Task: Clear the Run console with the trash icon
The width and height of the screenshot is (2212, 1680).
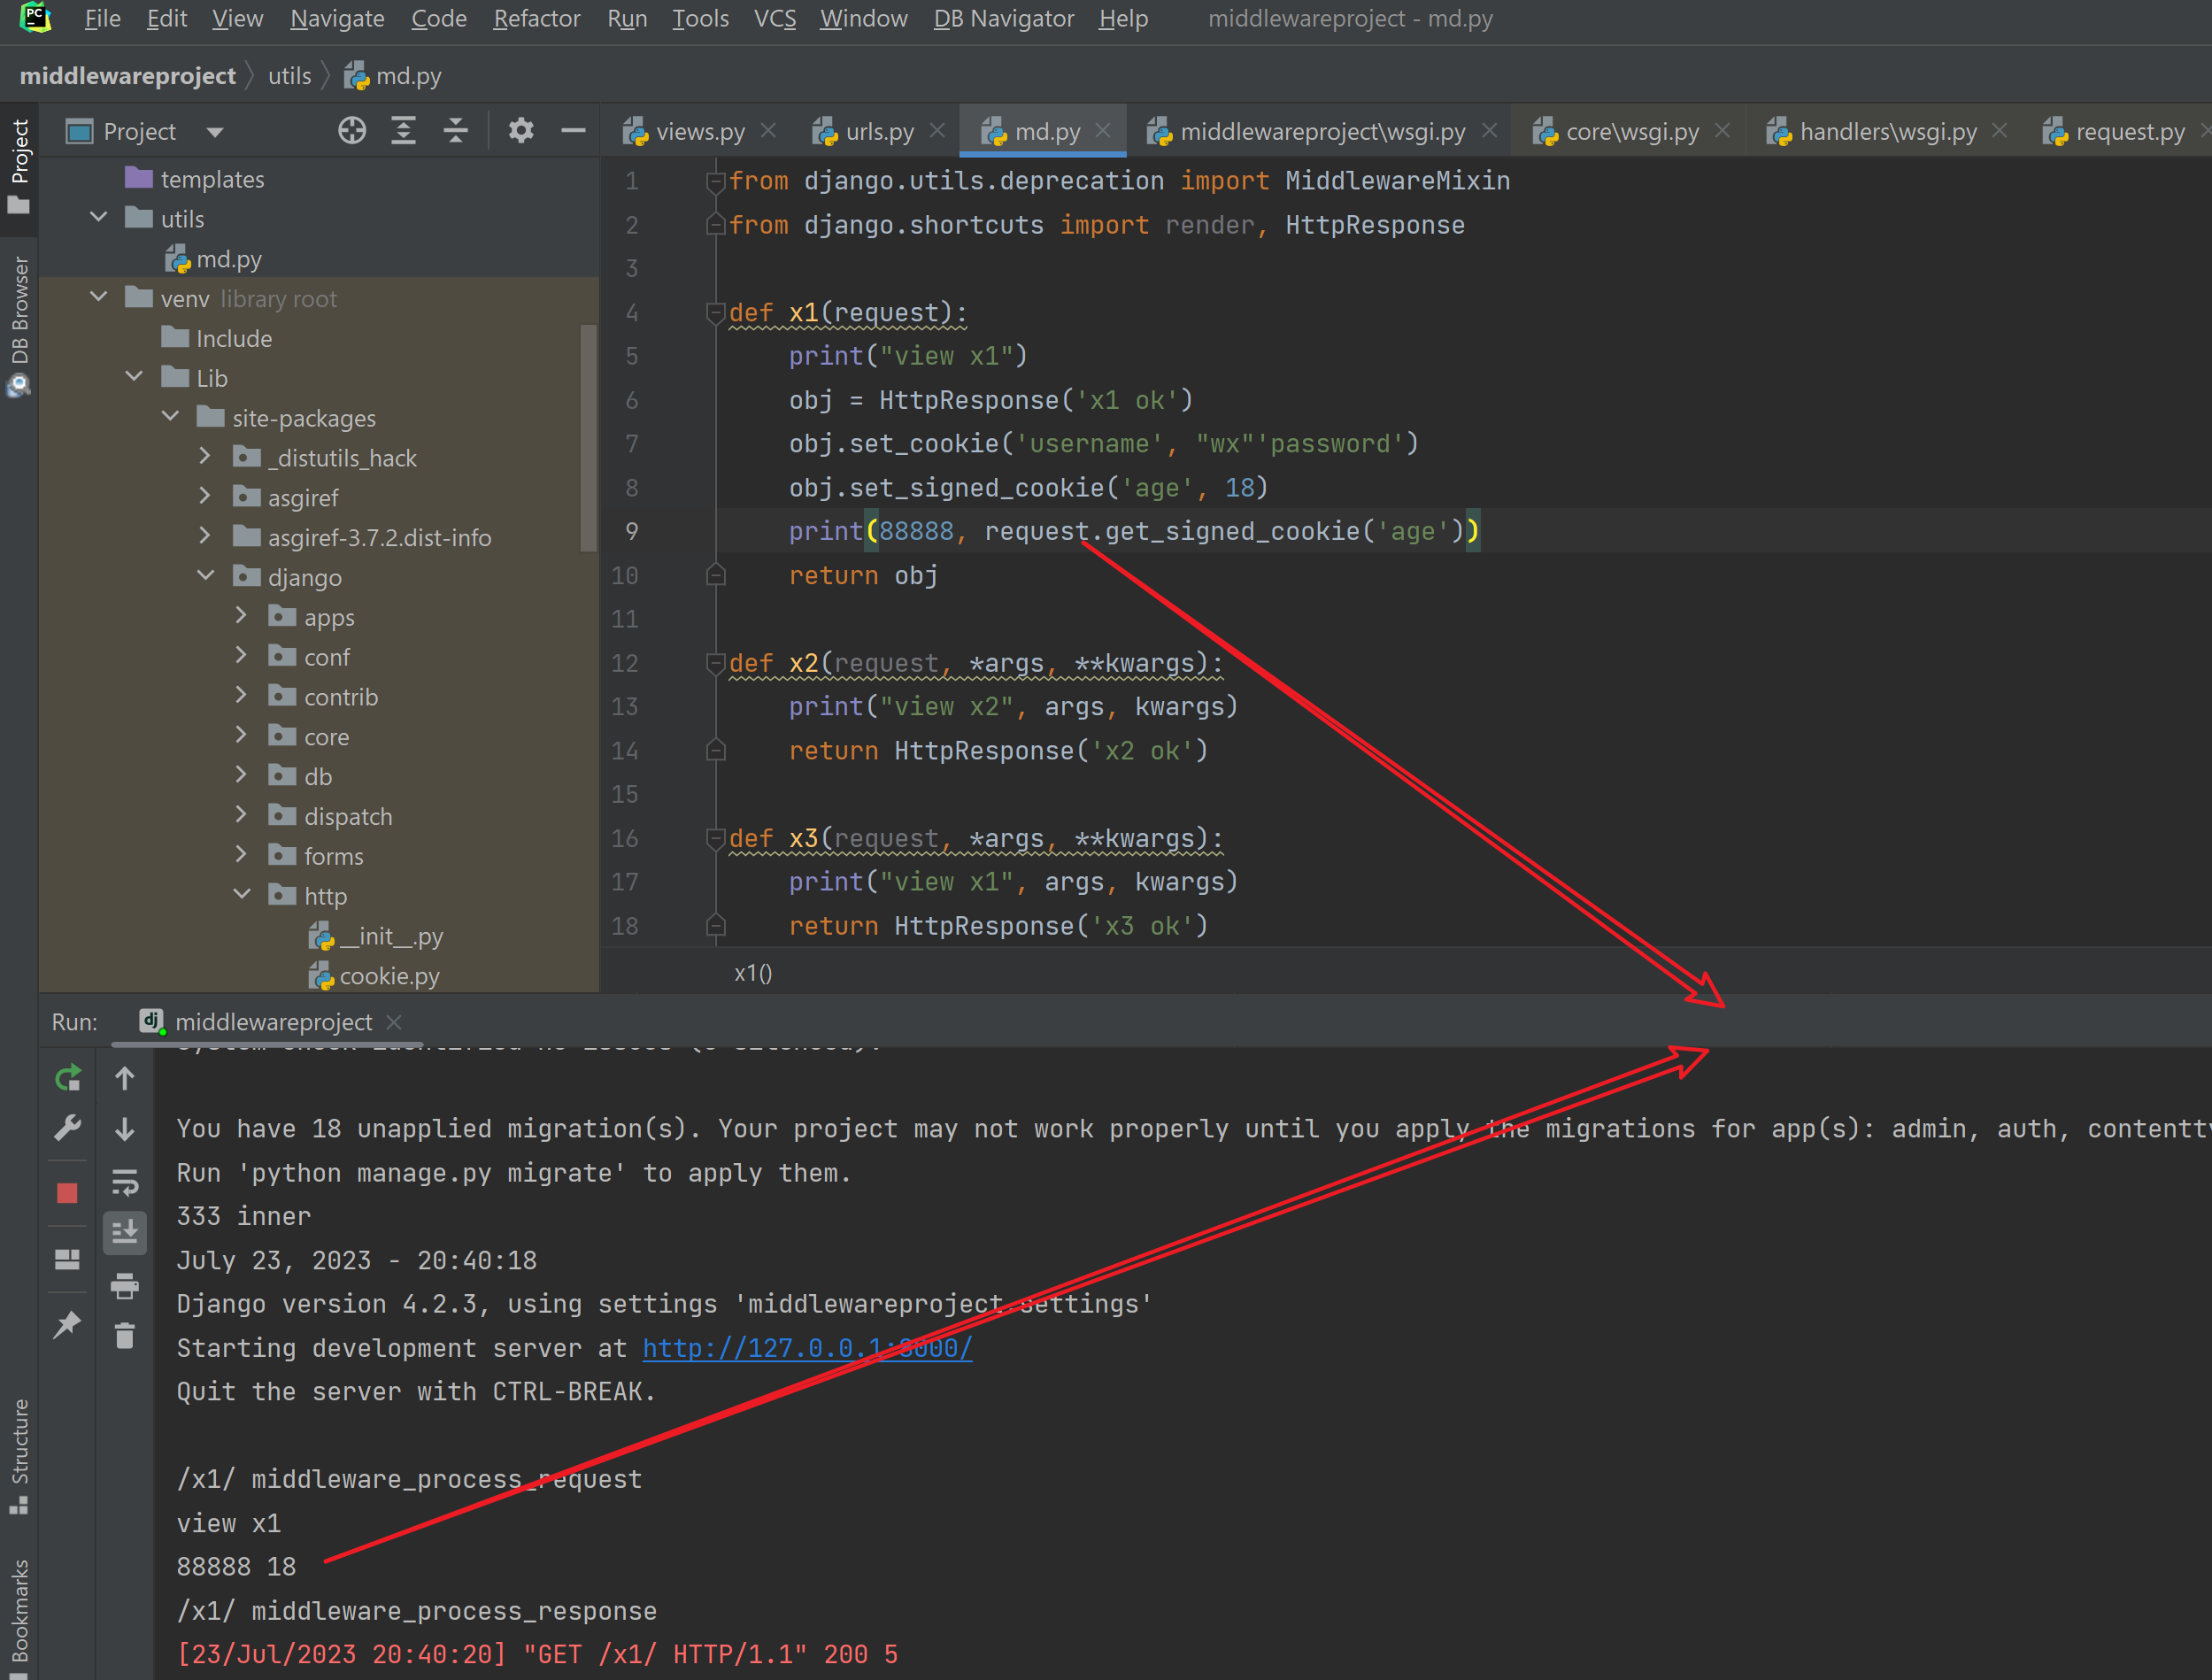Action: (x=125, y=1336)
